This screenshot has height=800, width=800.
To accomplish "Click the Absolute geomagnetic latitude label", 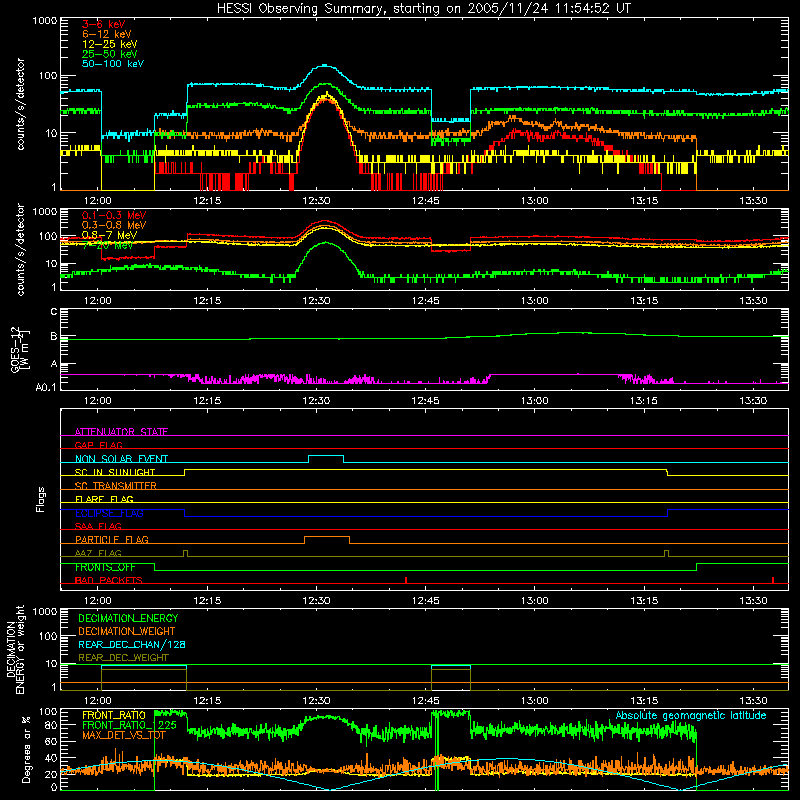I will (691, 715).
